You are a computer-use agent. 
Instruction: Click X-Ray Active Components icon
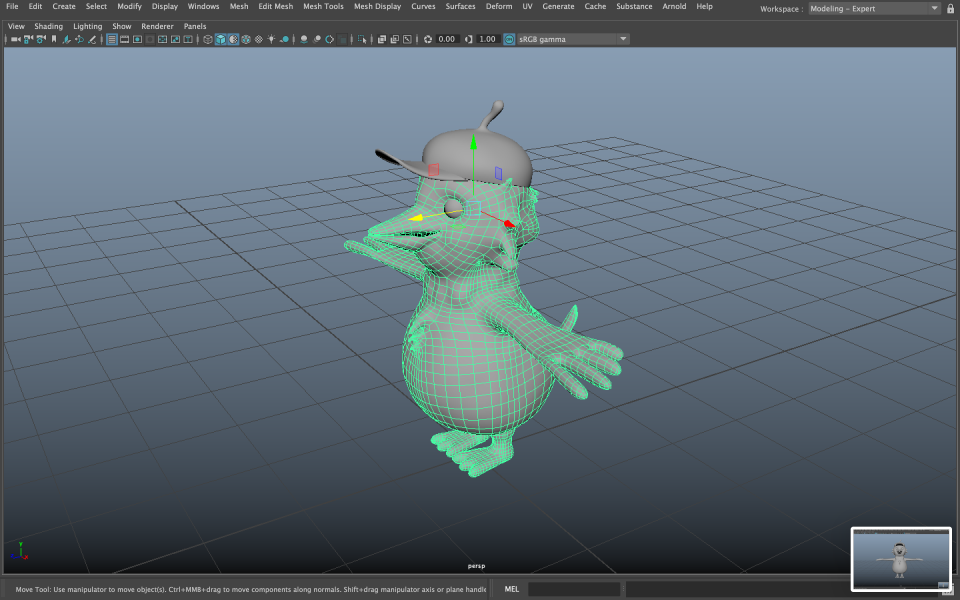[x=394, y=39]
